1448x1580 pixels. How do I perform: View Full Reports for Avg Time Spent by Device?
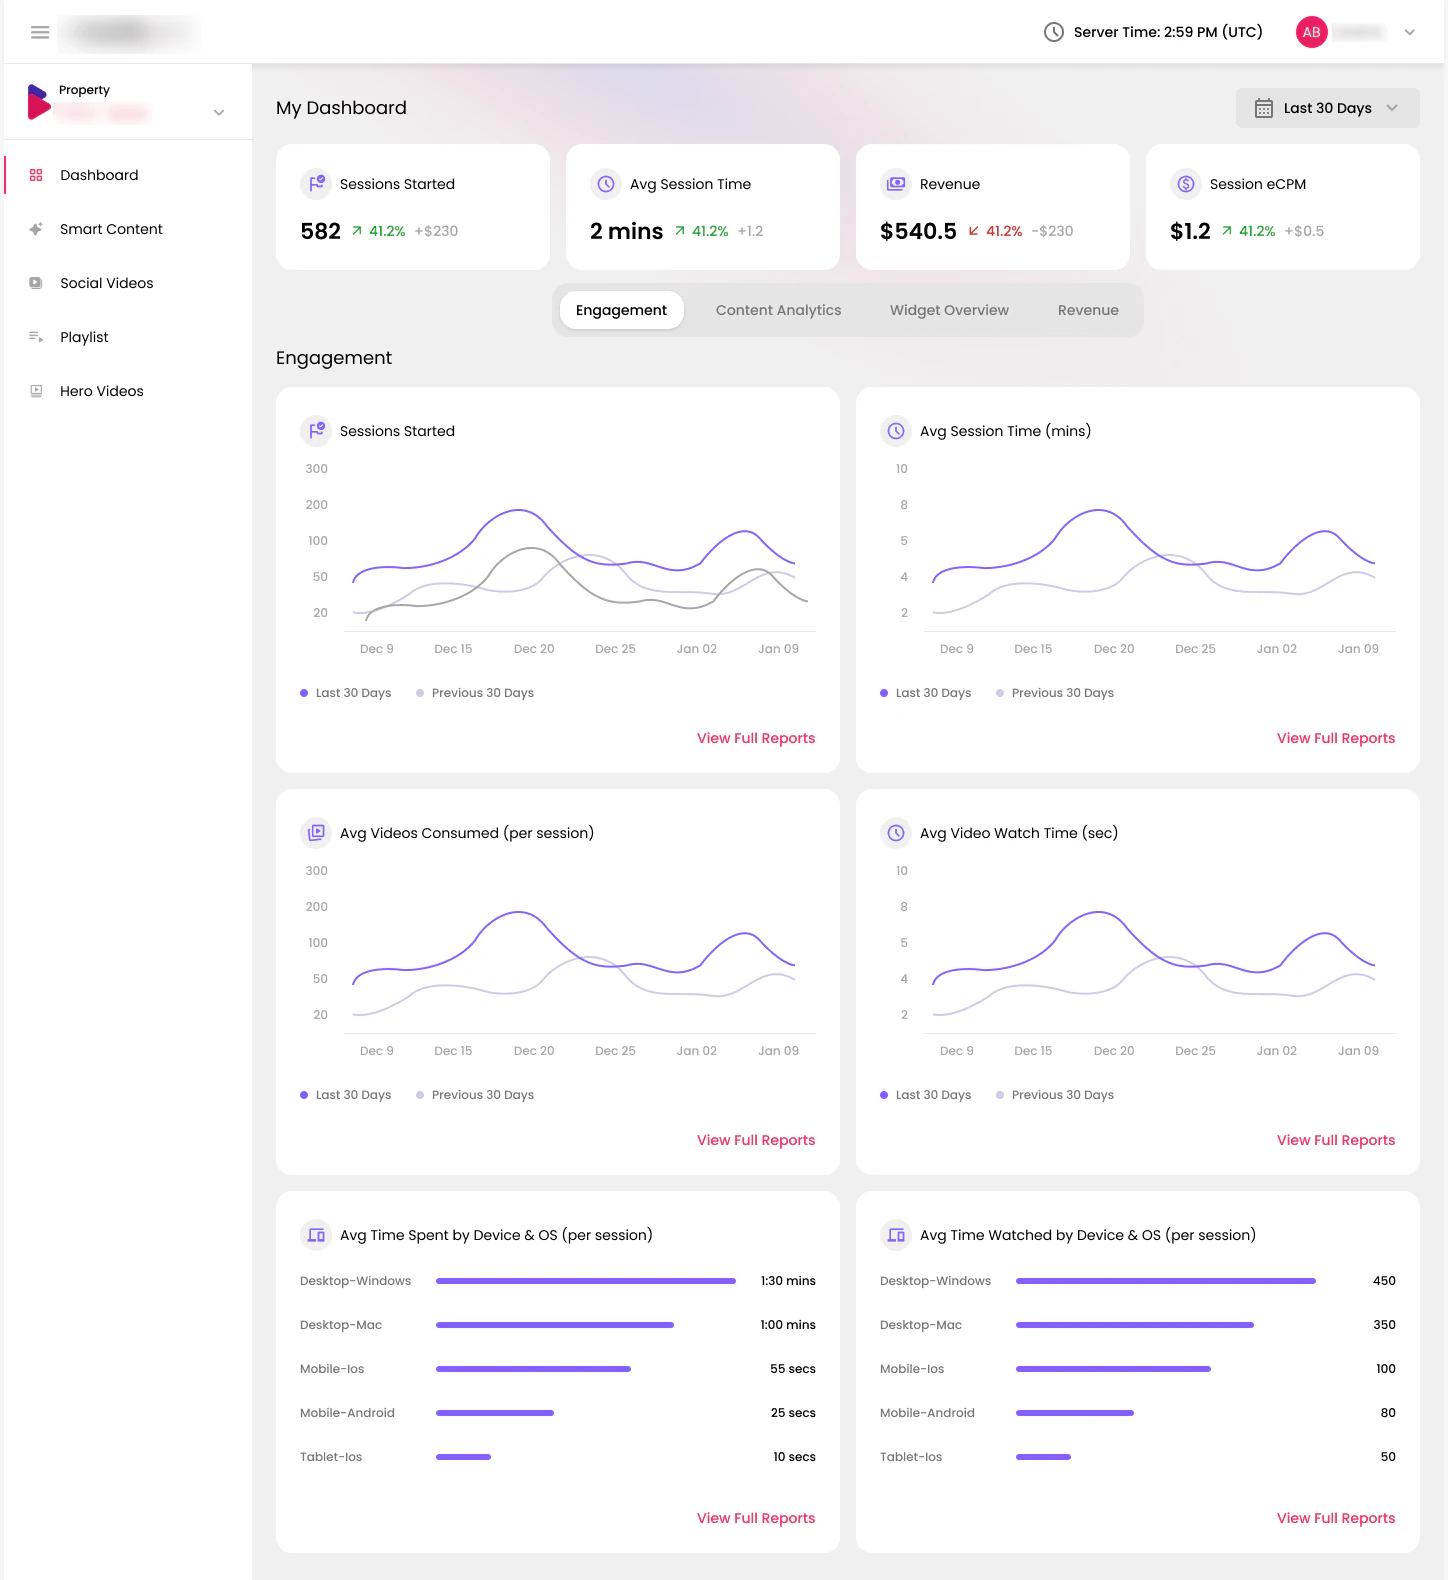point(756,1518)
